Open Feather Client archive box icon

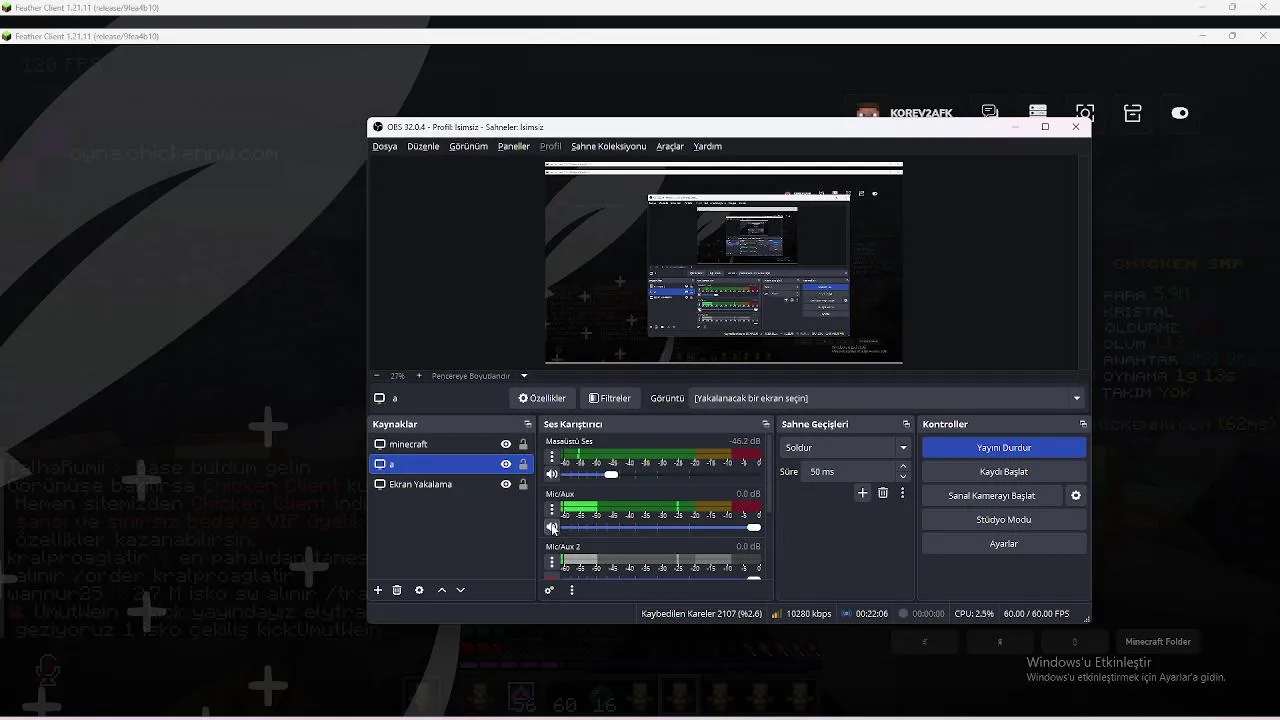1133,113
